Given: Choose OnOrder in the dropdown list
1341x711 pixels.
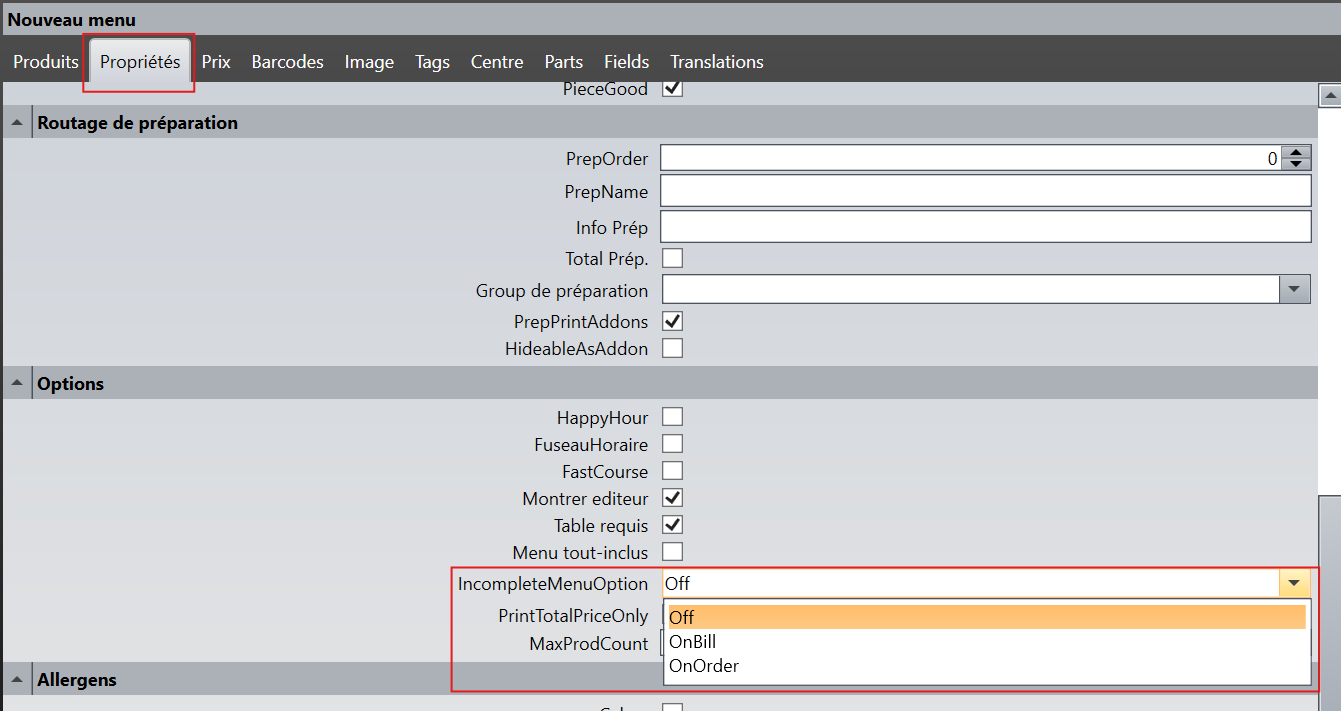Looking at the screenshot, I should coord(703,666).
